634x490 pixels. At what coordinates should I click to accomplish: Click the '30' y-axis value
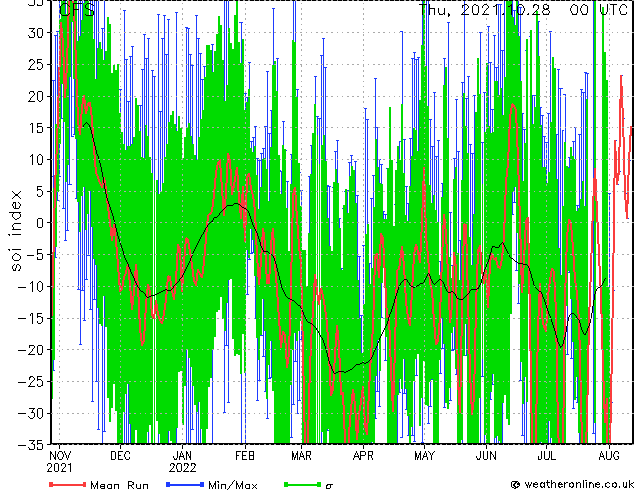(x=36, y=33)
